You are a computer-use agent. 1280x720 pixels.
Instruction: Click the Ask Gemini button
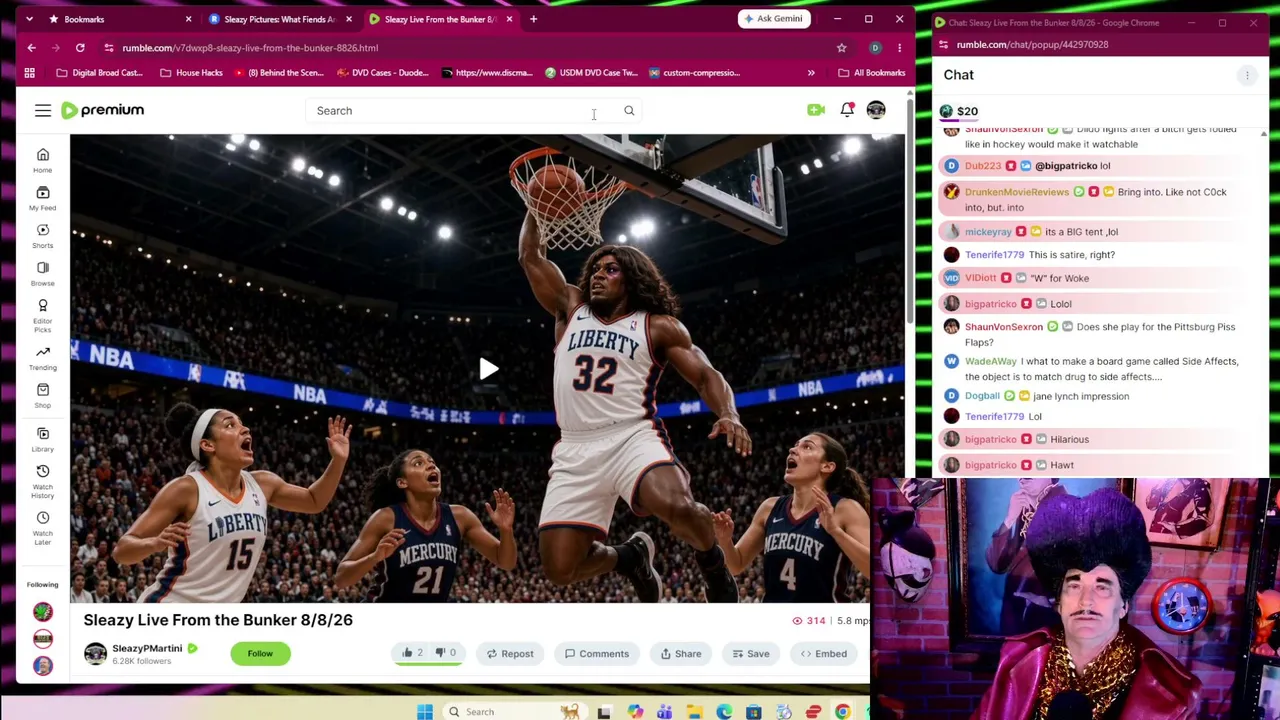tap(774, 18)
